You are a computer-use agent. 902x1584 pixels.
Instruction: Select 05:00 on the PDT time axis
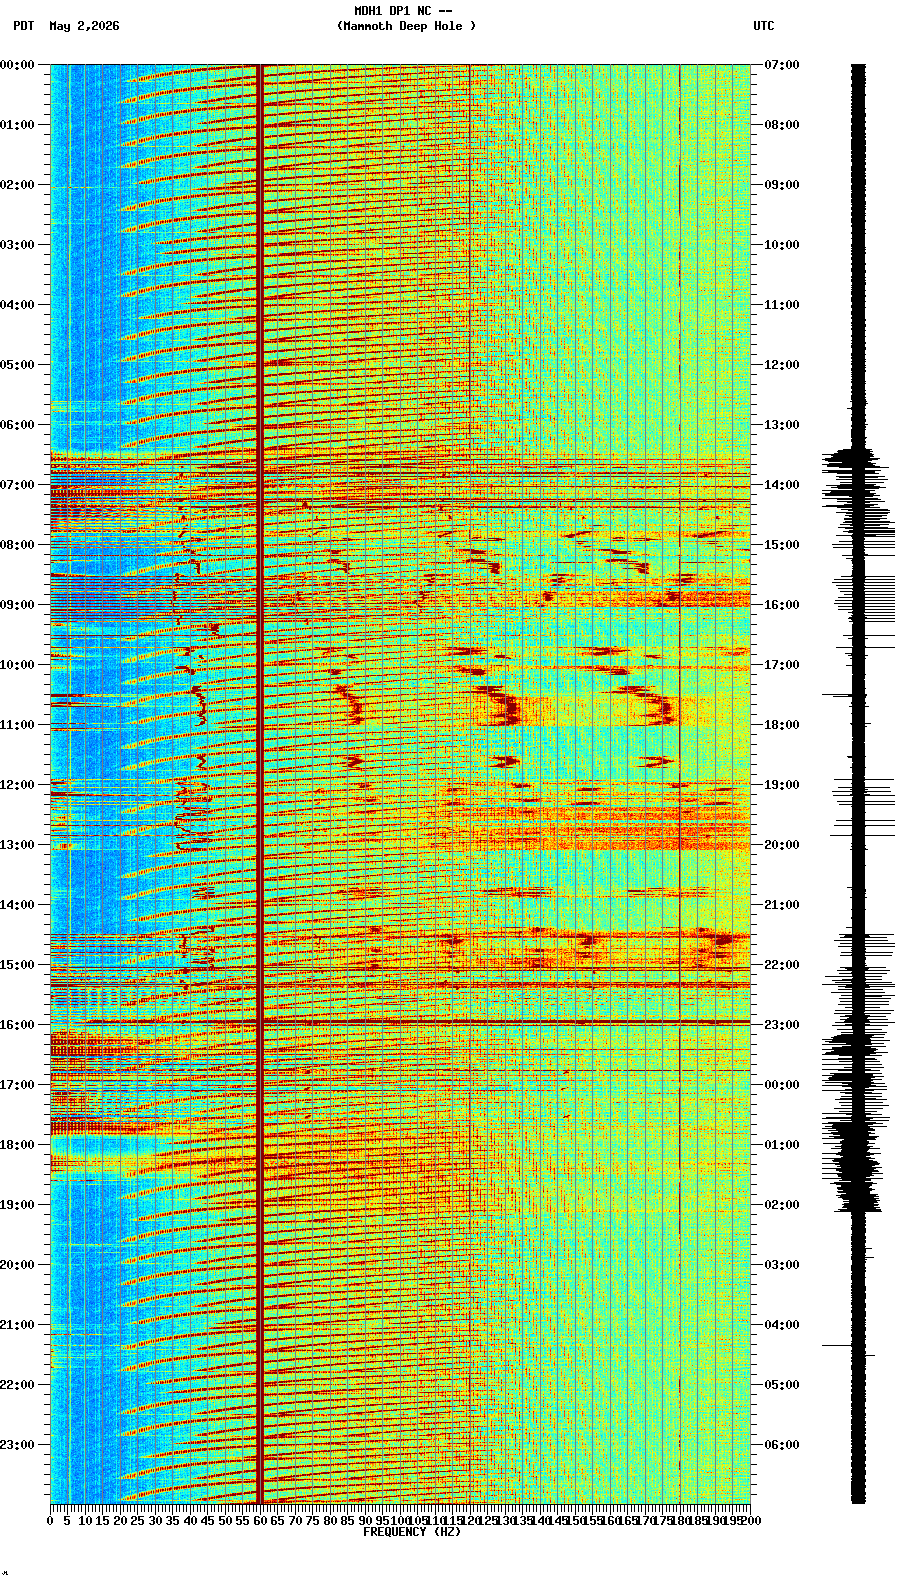[x=18, y=365]
